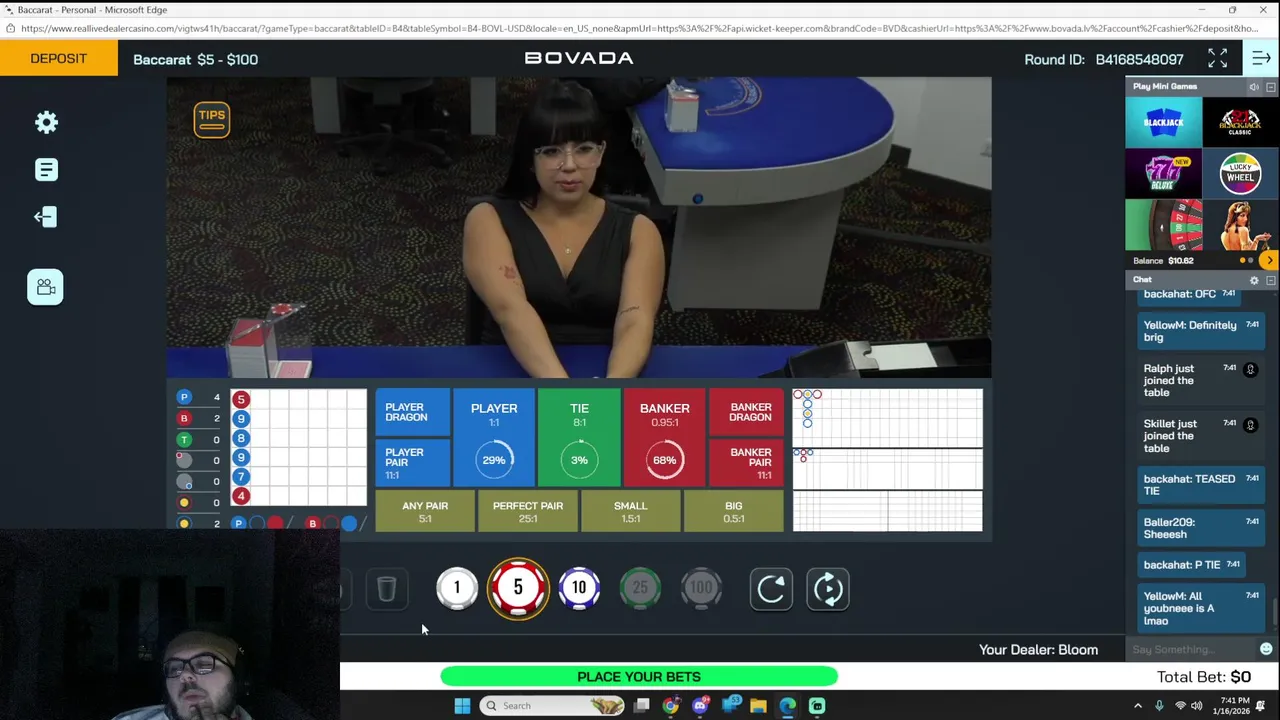The width and height of the screenshot is (1280, 720).
Task: Open the chat emoji picker
Action: click(x=1266, y=649)
